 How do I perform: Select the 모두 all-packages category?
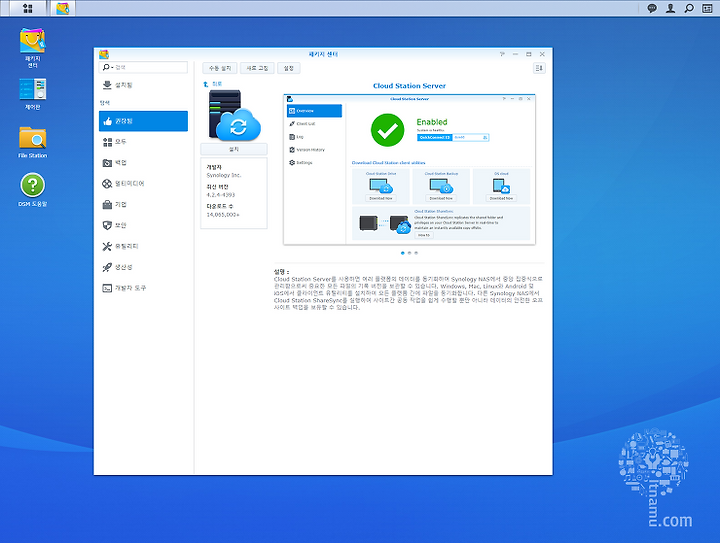(x=143, y=142)
